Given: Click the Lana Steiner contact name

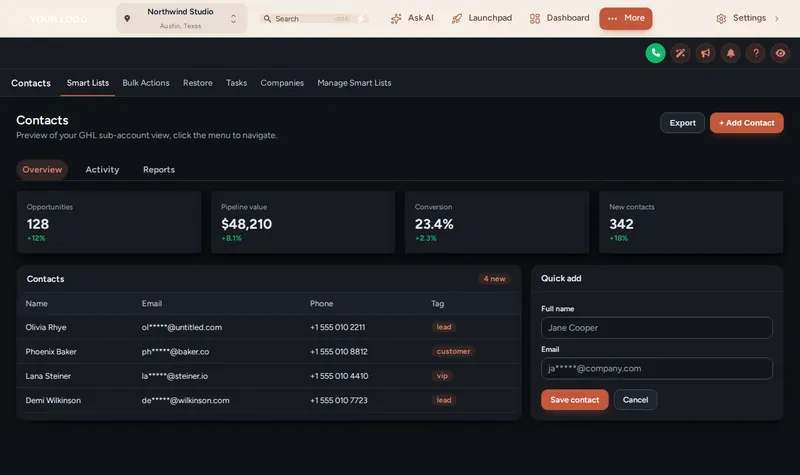Looking at the screenshot, I should [x=48, y=376].
